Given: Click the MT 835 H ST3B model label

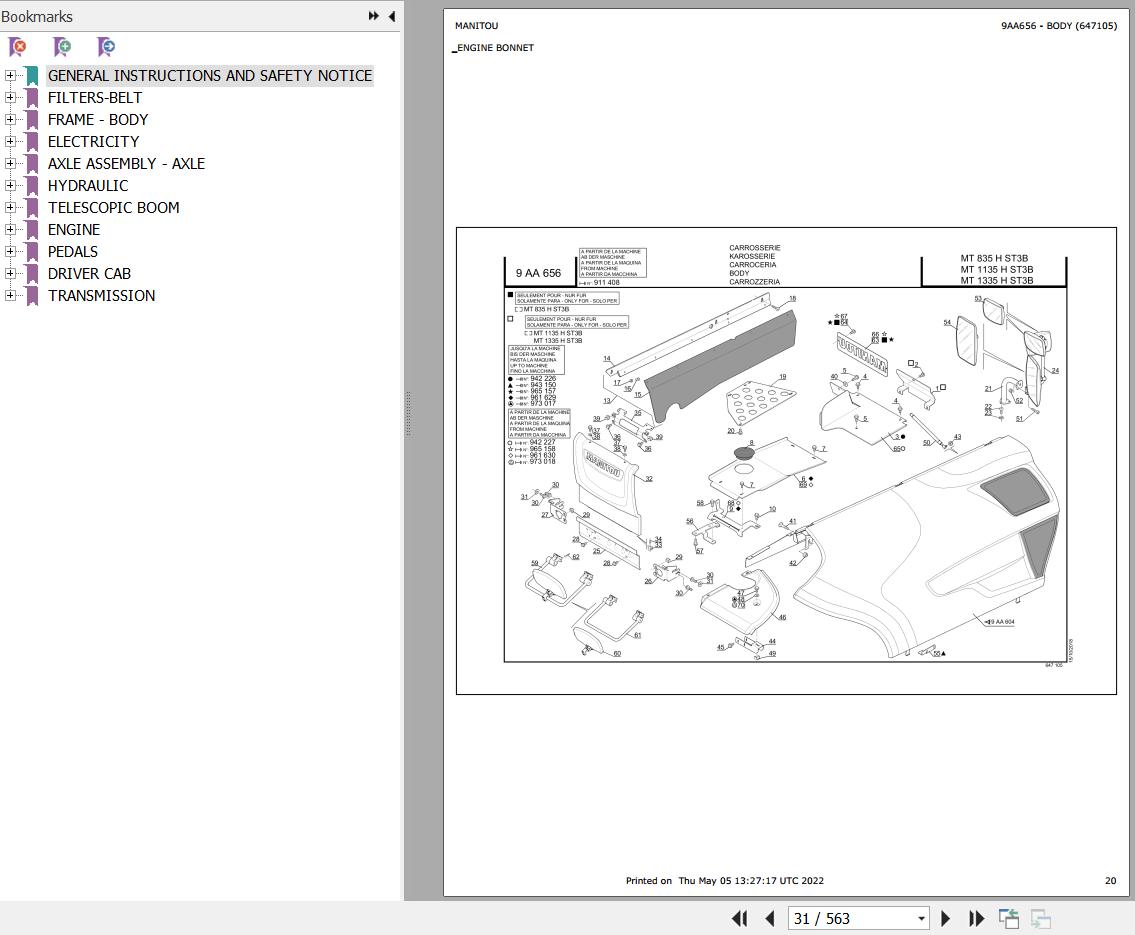Looking at the screenshot, I should pos(995,258).
